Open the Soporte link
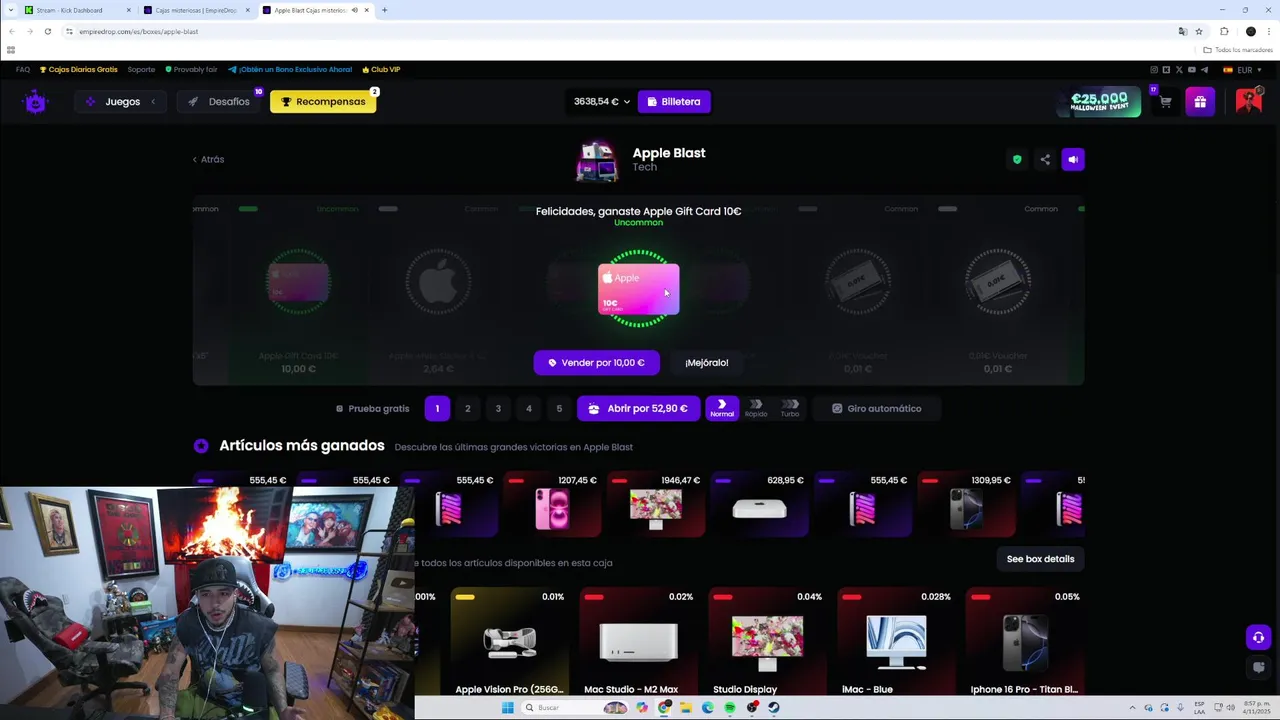Image resolution: width=1280 pixels, height=720 pixels. click(141, 69)
